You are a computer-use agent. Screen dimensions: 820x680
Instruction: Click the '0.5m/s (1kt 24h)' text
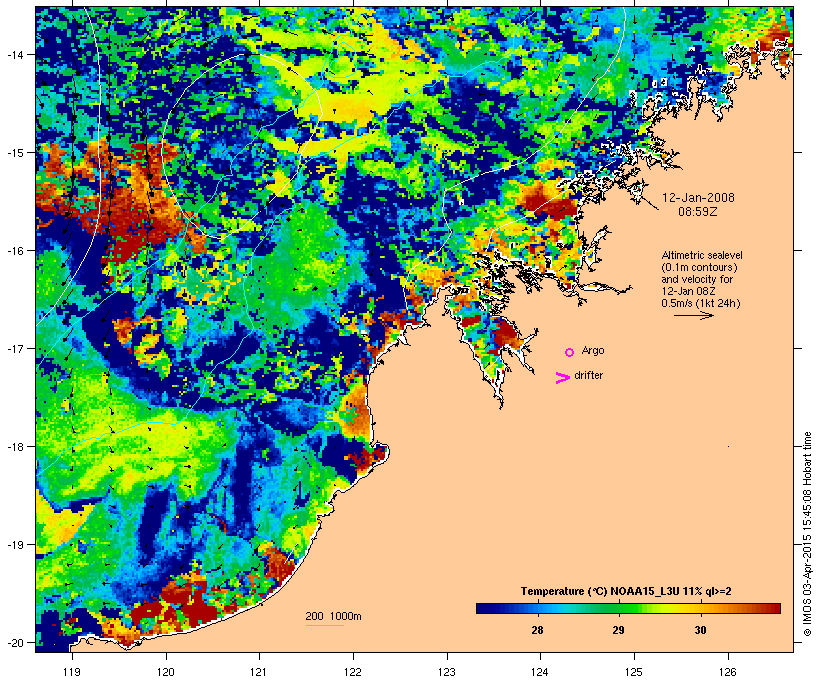point(701,303)
